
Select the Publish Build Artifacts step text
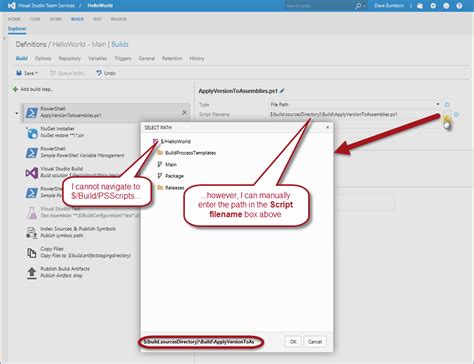click(65, 272)
